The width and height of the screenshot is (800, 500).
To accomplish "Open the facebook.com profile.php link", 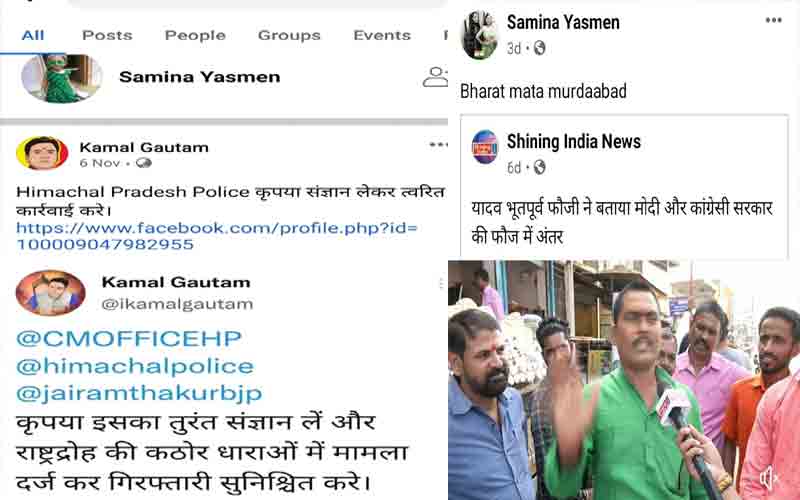I will click(217, 236).
